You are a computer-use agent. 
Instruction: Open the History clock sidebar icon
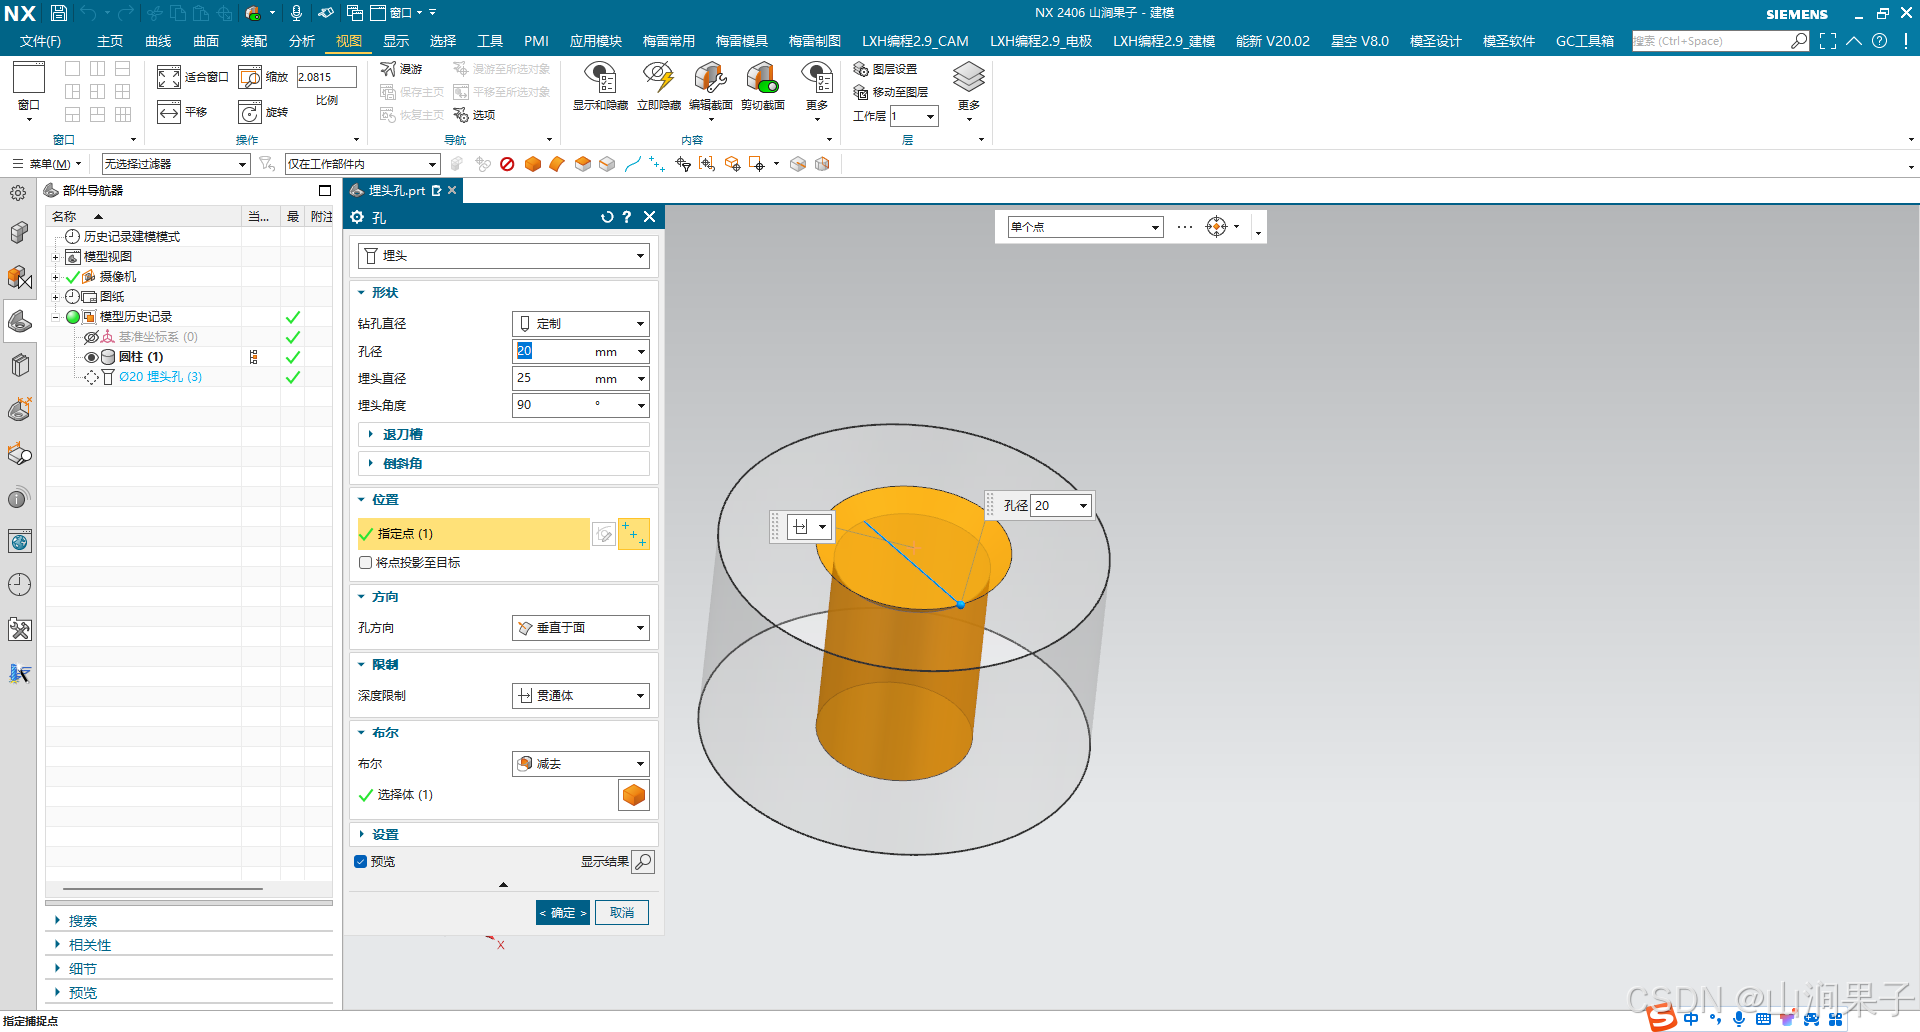[x=19, y=585]
